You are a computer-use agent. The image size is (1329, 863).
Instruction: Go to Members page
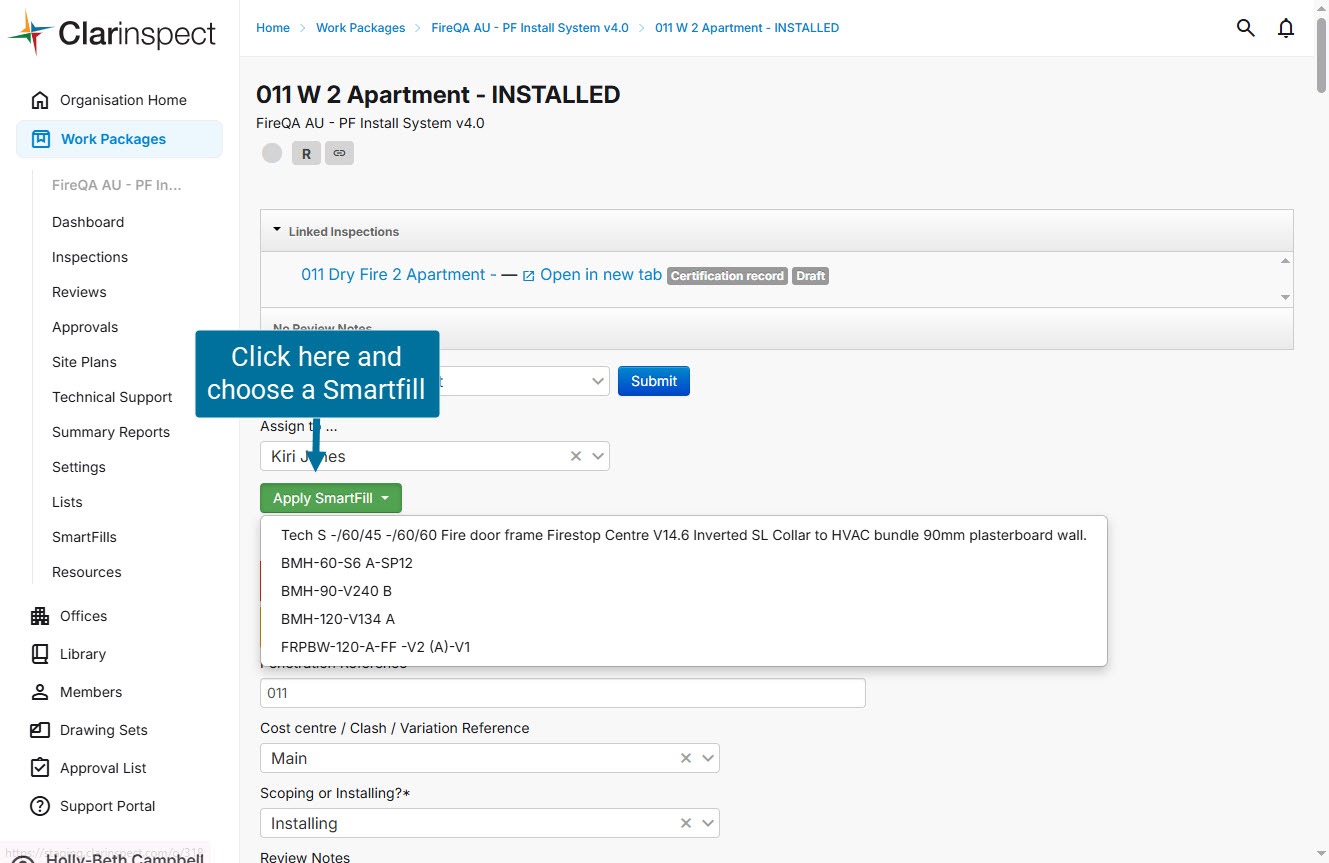coord(90,692)
